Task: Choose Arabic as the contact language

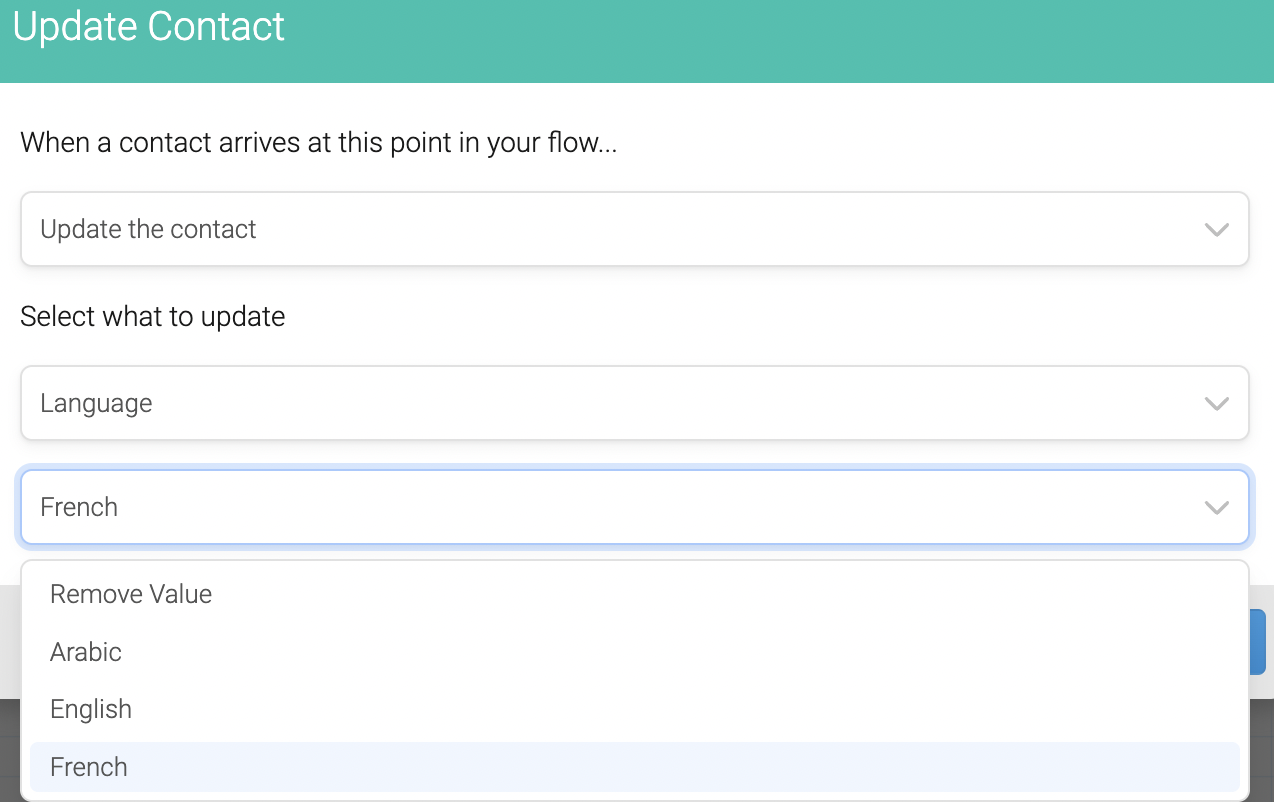Action: tap(85, 652)
